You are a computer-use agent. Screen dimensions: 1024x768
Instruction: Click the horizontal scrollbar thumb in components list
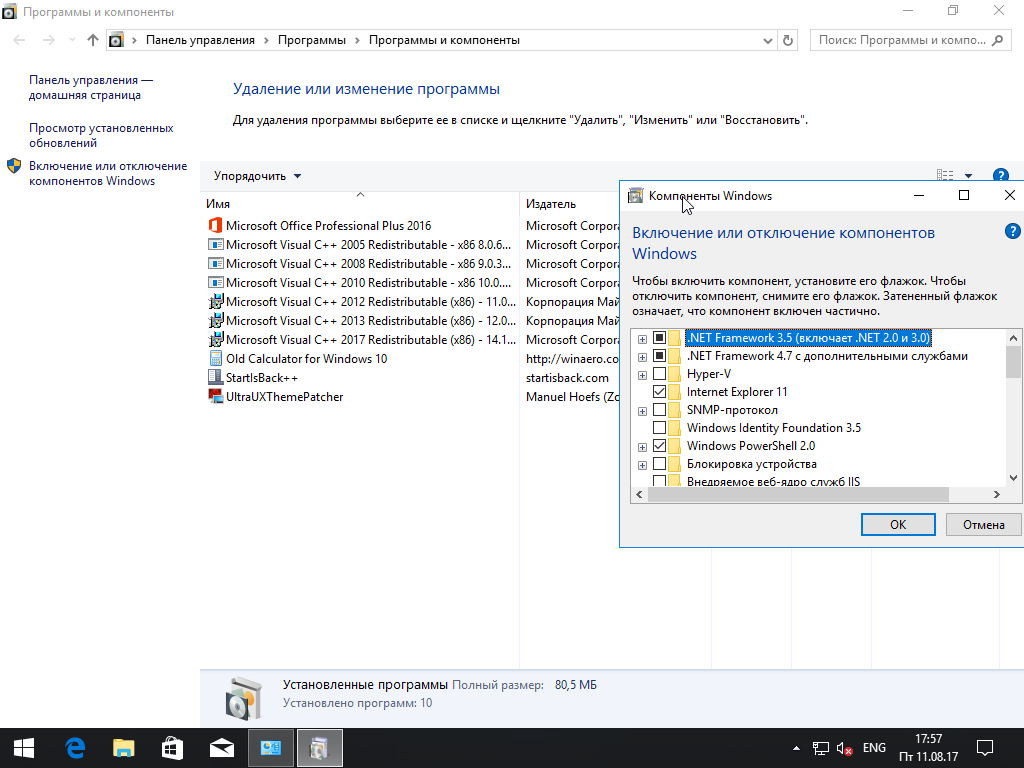coord(798,494)
